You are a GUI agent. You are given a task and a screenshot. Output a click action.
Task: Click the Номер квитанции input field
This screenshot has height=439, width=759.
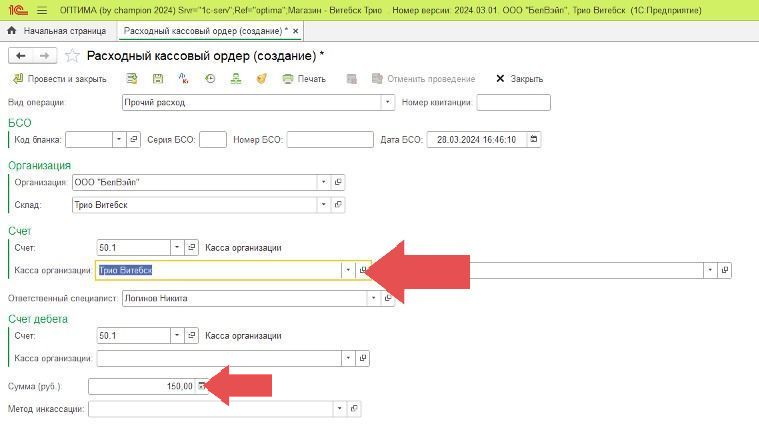point(513,102)
